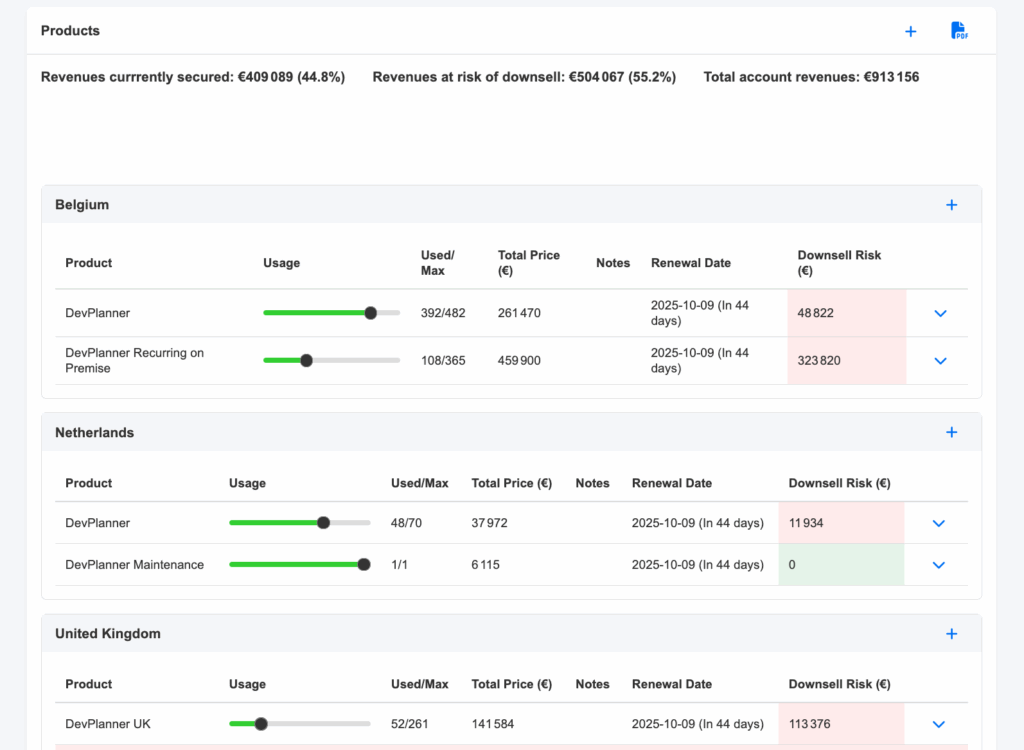Click total price 261 470

click(x=519, y=313)
